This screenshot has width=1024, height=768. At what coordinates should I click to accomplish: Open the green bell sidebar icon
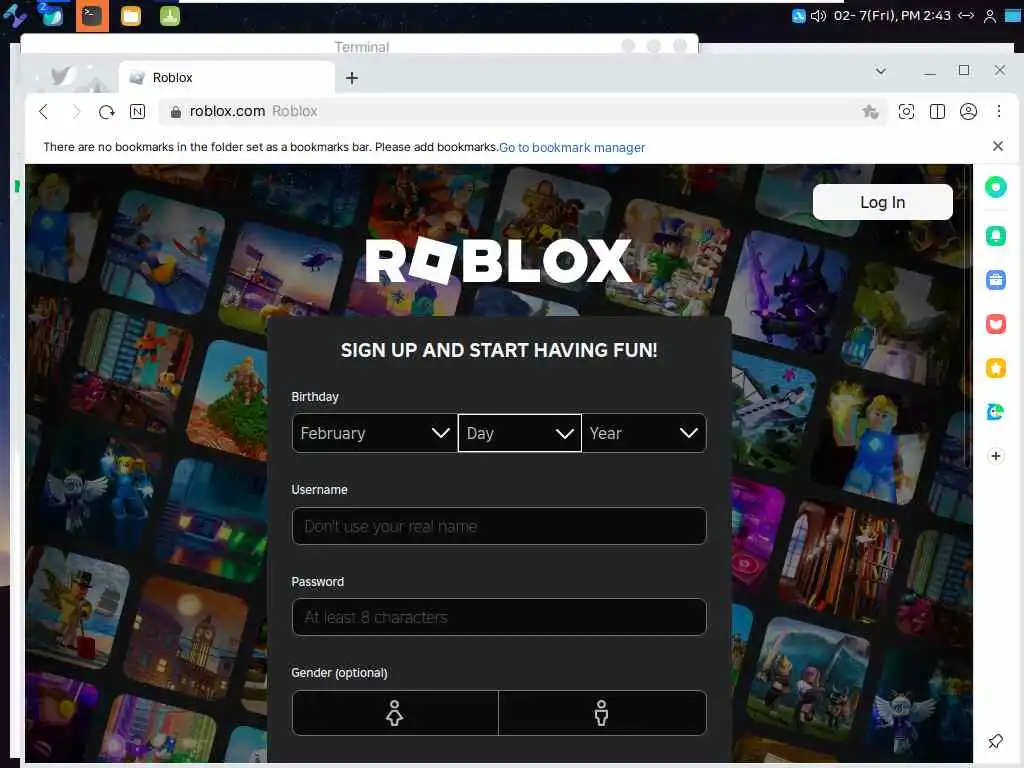[995, 236]
